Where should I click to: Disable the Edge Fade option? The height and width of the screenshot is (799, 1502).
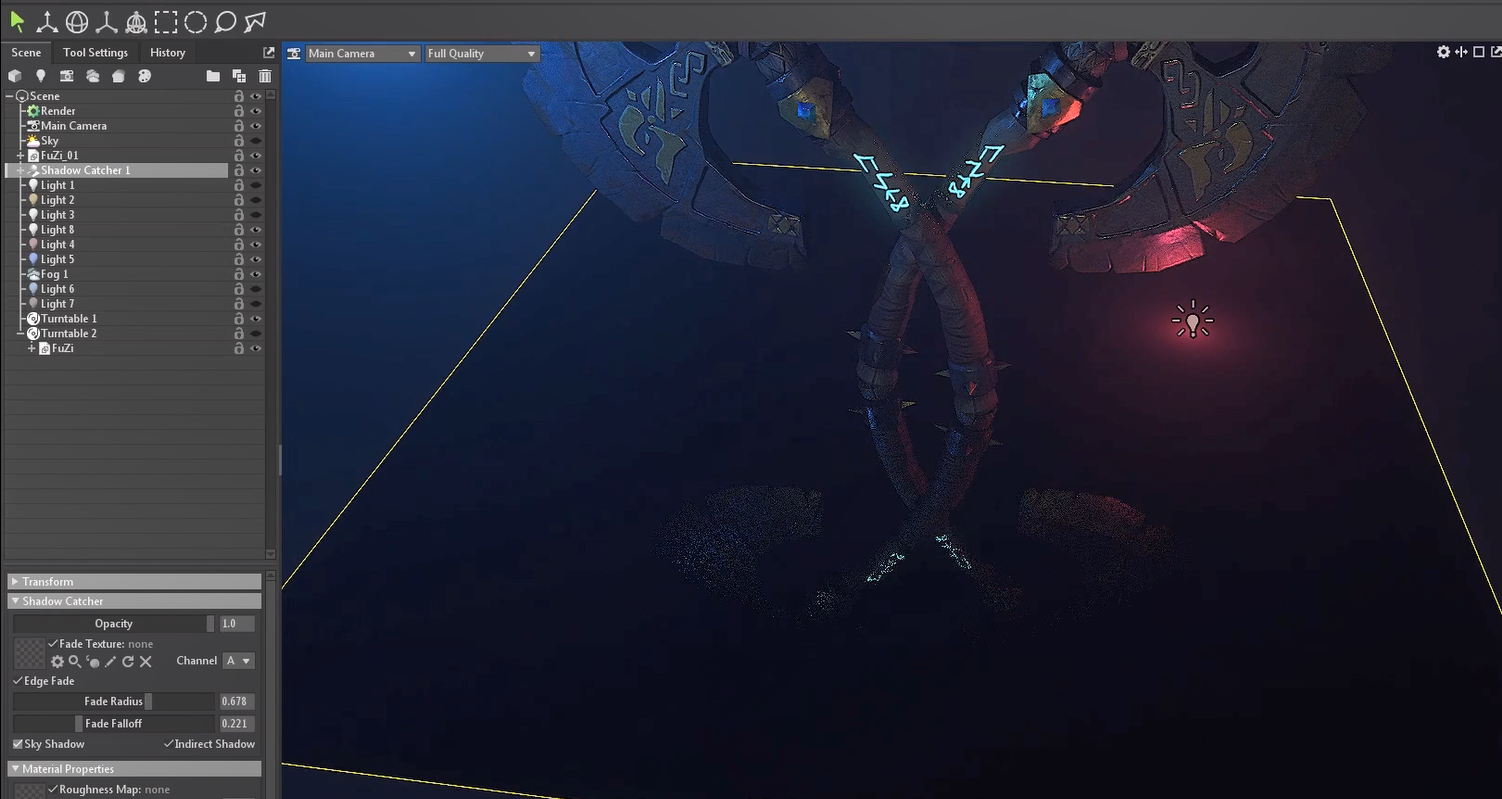18,681
